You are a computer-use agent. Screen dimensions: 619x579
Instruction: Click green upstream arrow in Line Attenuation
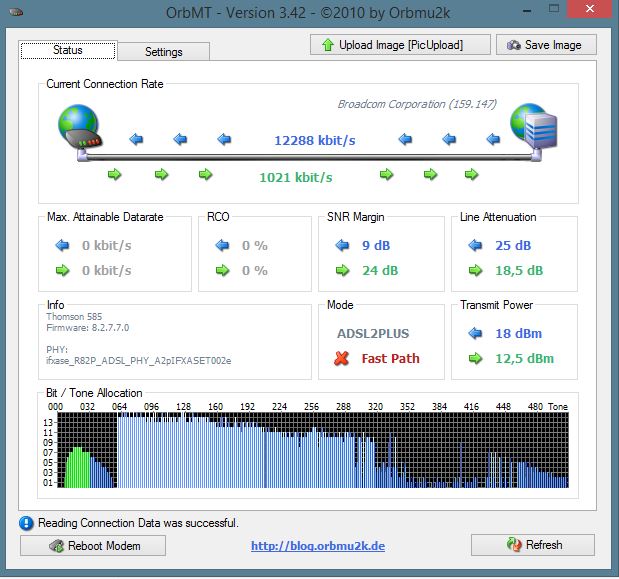click(475, 270)
